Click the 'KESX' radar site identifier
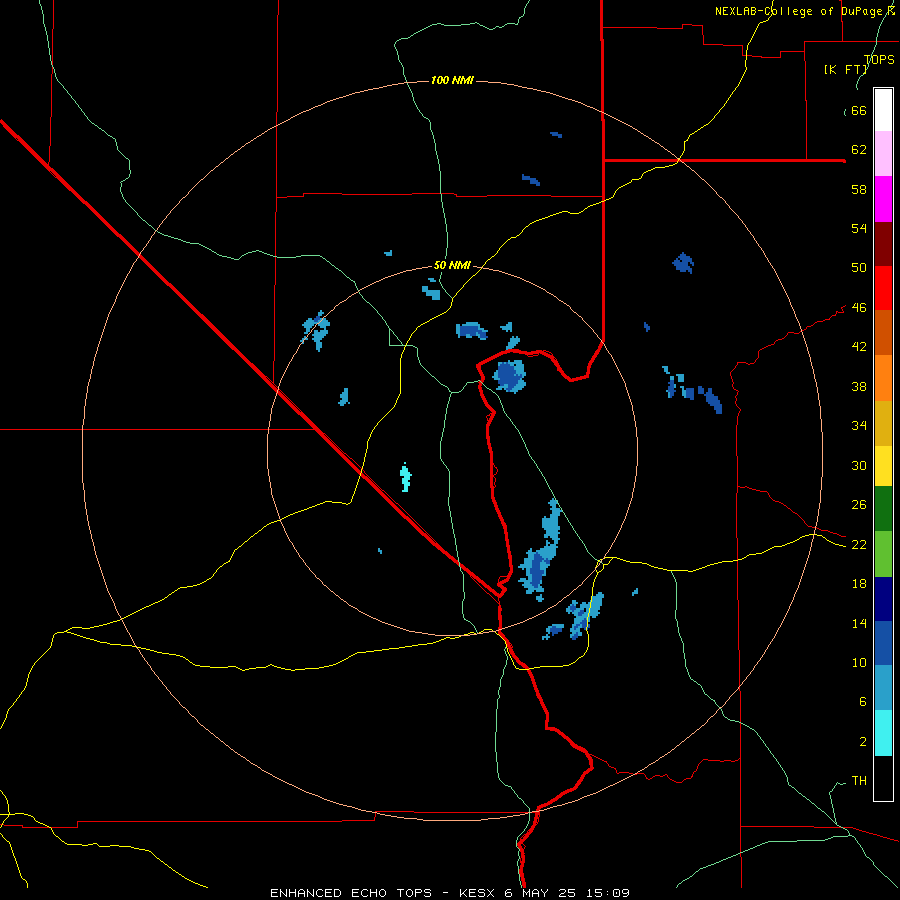Screen dimensions: 900x900 click(x=479, y=893)
